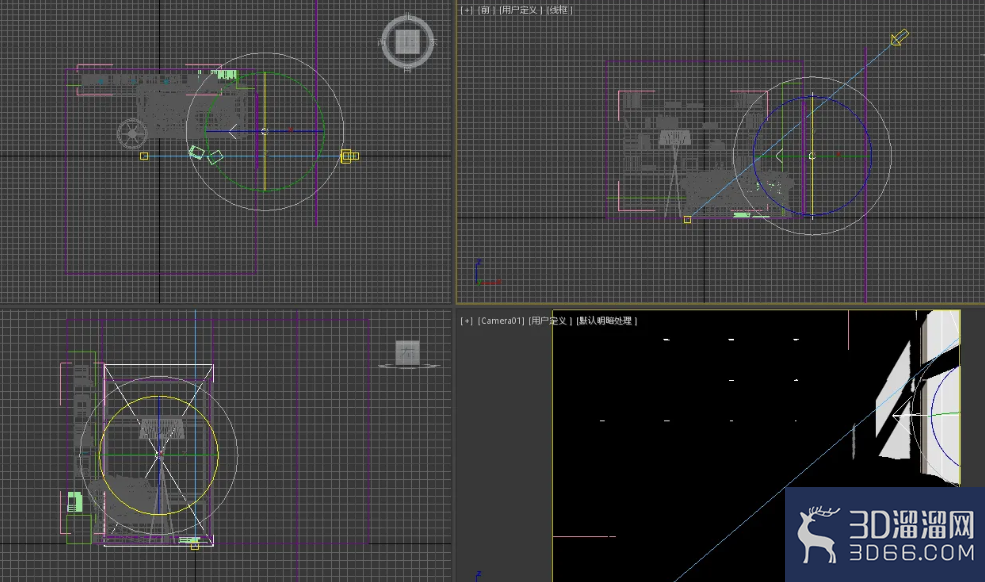
Task: Open the 默认明暗处理 shading menu
Action: (606, 321)
